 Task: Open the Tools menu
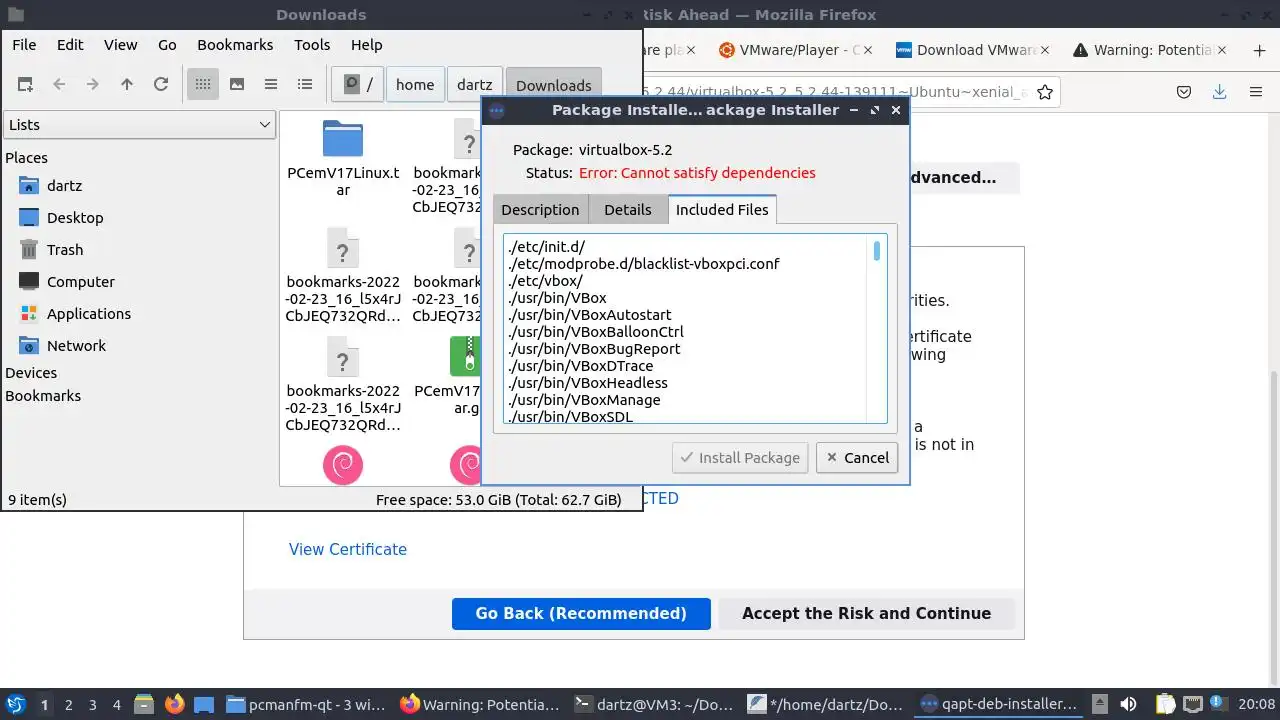(312, 44)
